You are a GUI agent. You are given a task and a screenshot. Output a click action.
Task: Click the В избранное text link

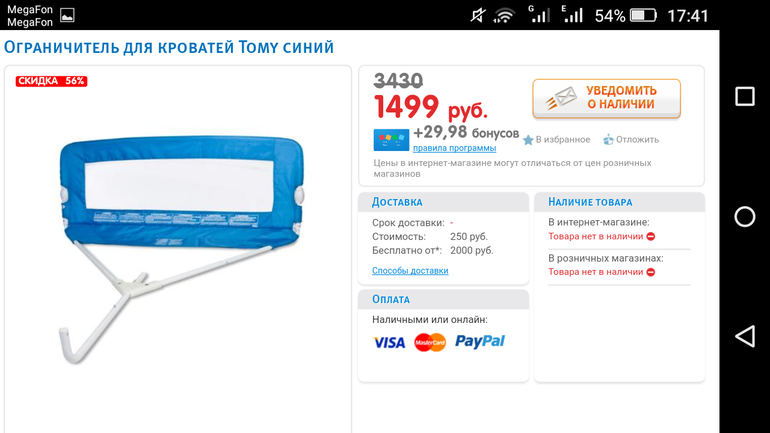pyautogui.click(x=563, y=140)
